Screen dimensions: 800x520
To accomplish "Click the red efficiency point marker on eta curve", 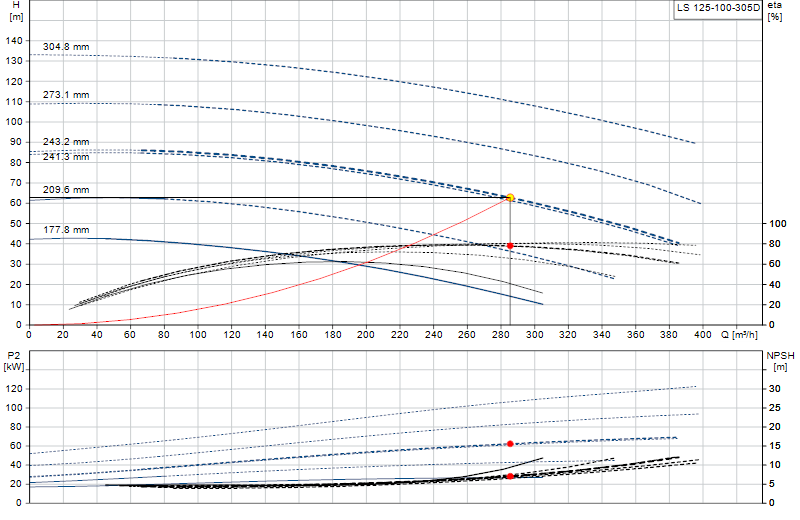I will click(510, 245).
